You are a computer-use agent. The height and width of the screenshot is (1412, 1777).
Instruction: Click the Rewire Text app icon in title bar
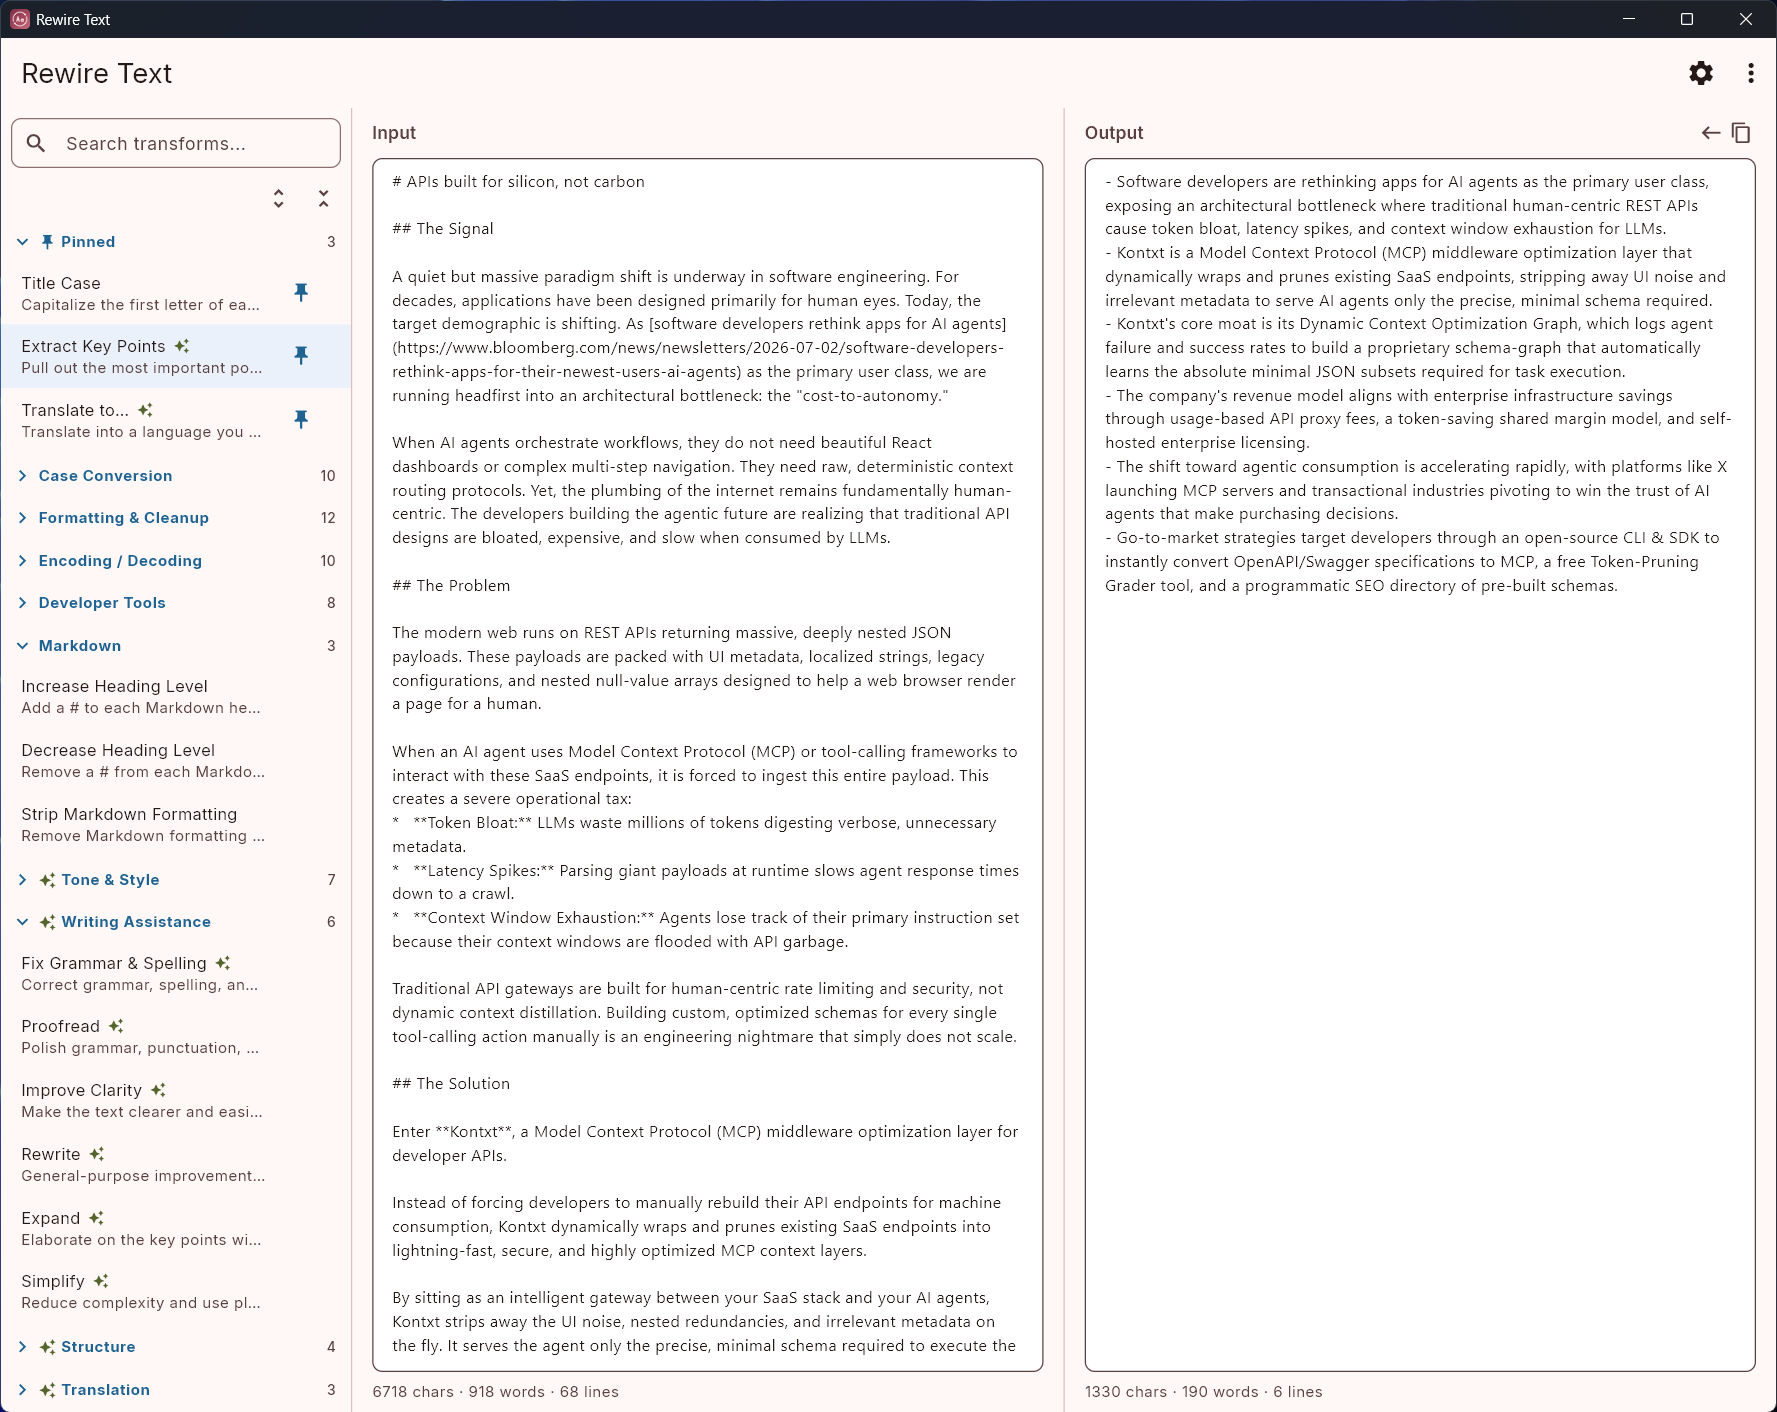pyautogui.click(x=20, y=19)
